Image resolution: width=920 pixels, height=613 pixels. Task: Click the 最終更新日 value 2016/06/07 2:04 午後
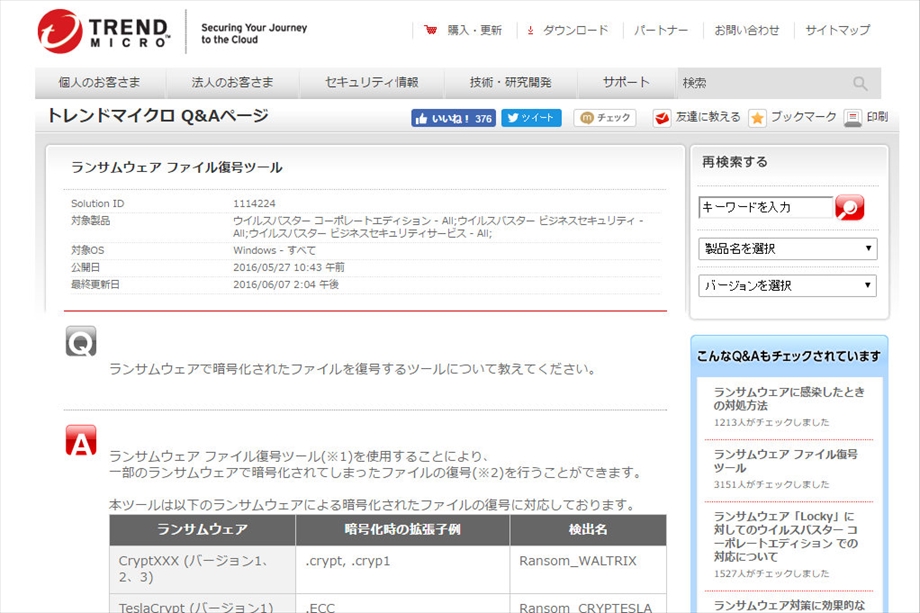click(286, 285)
